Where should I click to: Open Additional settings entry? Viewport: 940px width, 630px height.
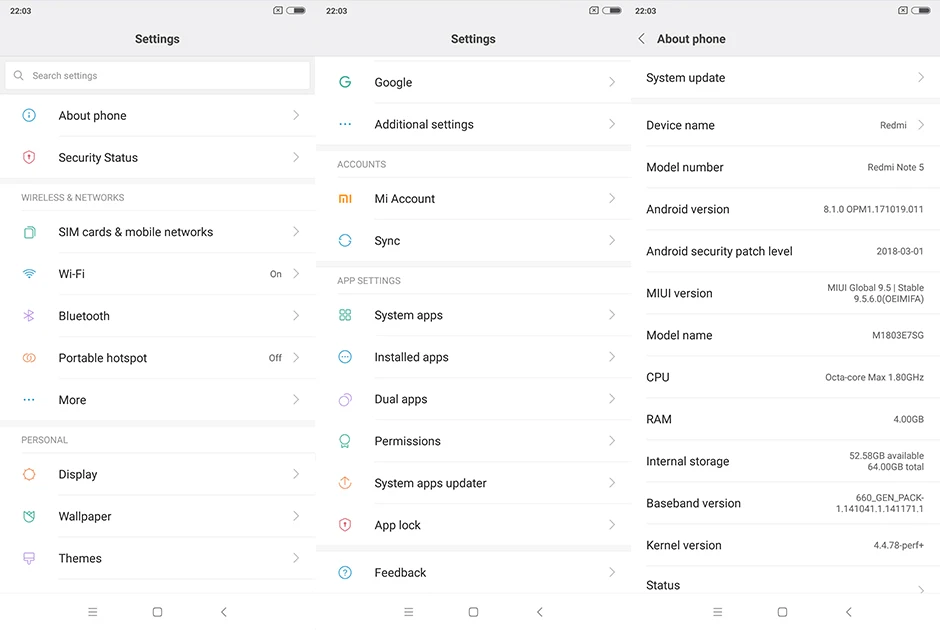click(x=473, y=124)
